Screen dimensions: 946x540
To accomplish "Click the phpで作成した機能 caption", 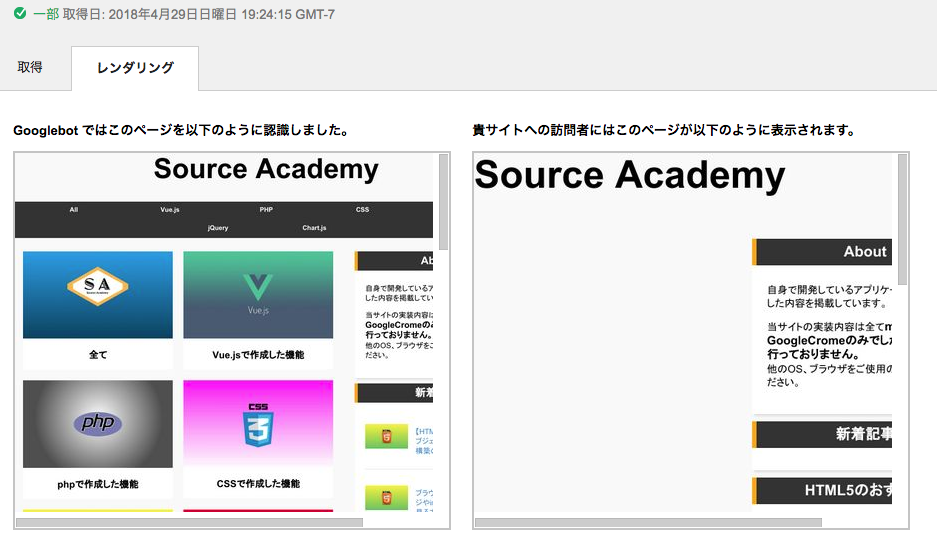I will pos(98,484).
